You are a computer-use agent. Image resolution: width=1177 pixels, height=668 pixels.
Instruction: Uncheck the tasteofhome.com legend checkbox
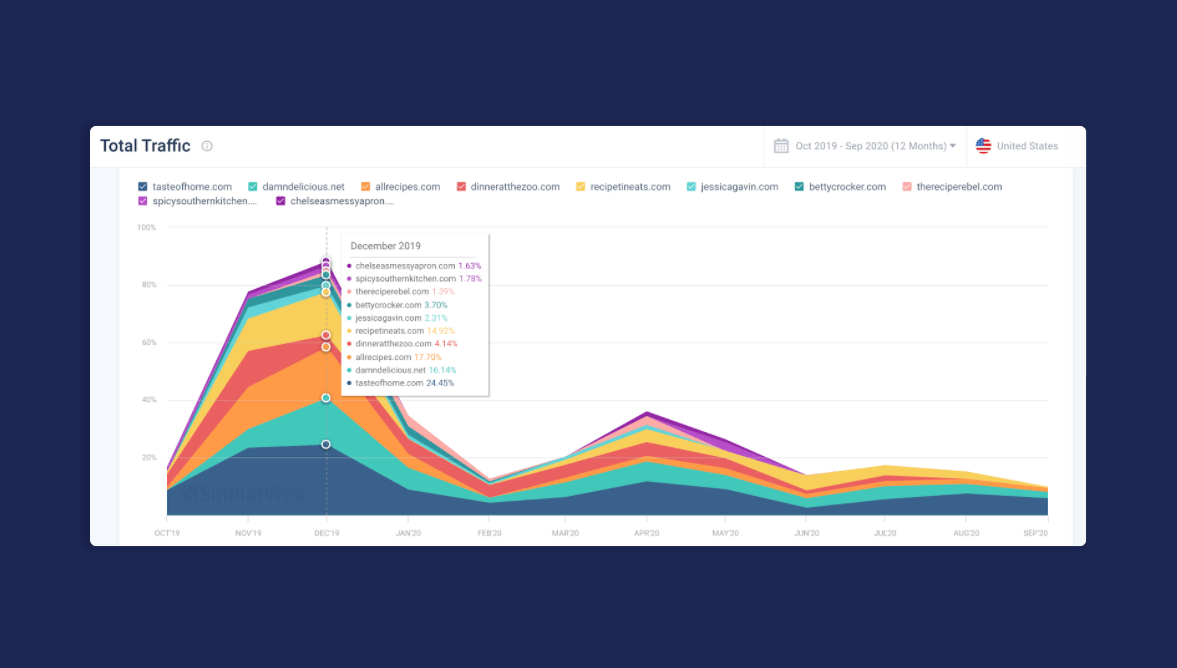142,186
